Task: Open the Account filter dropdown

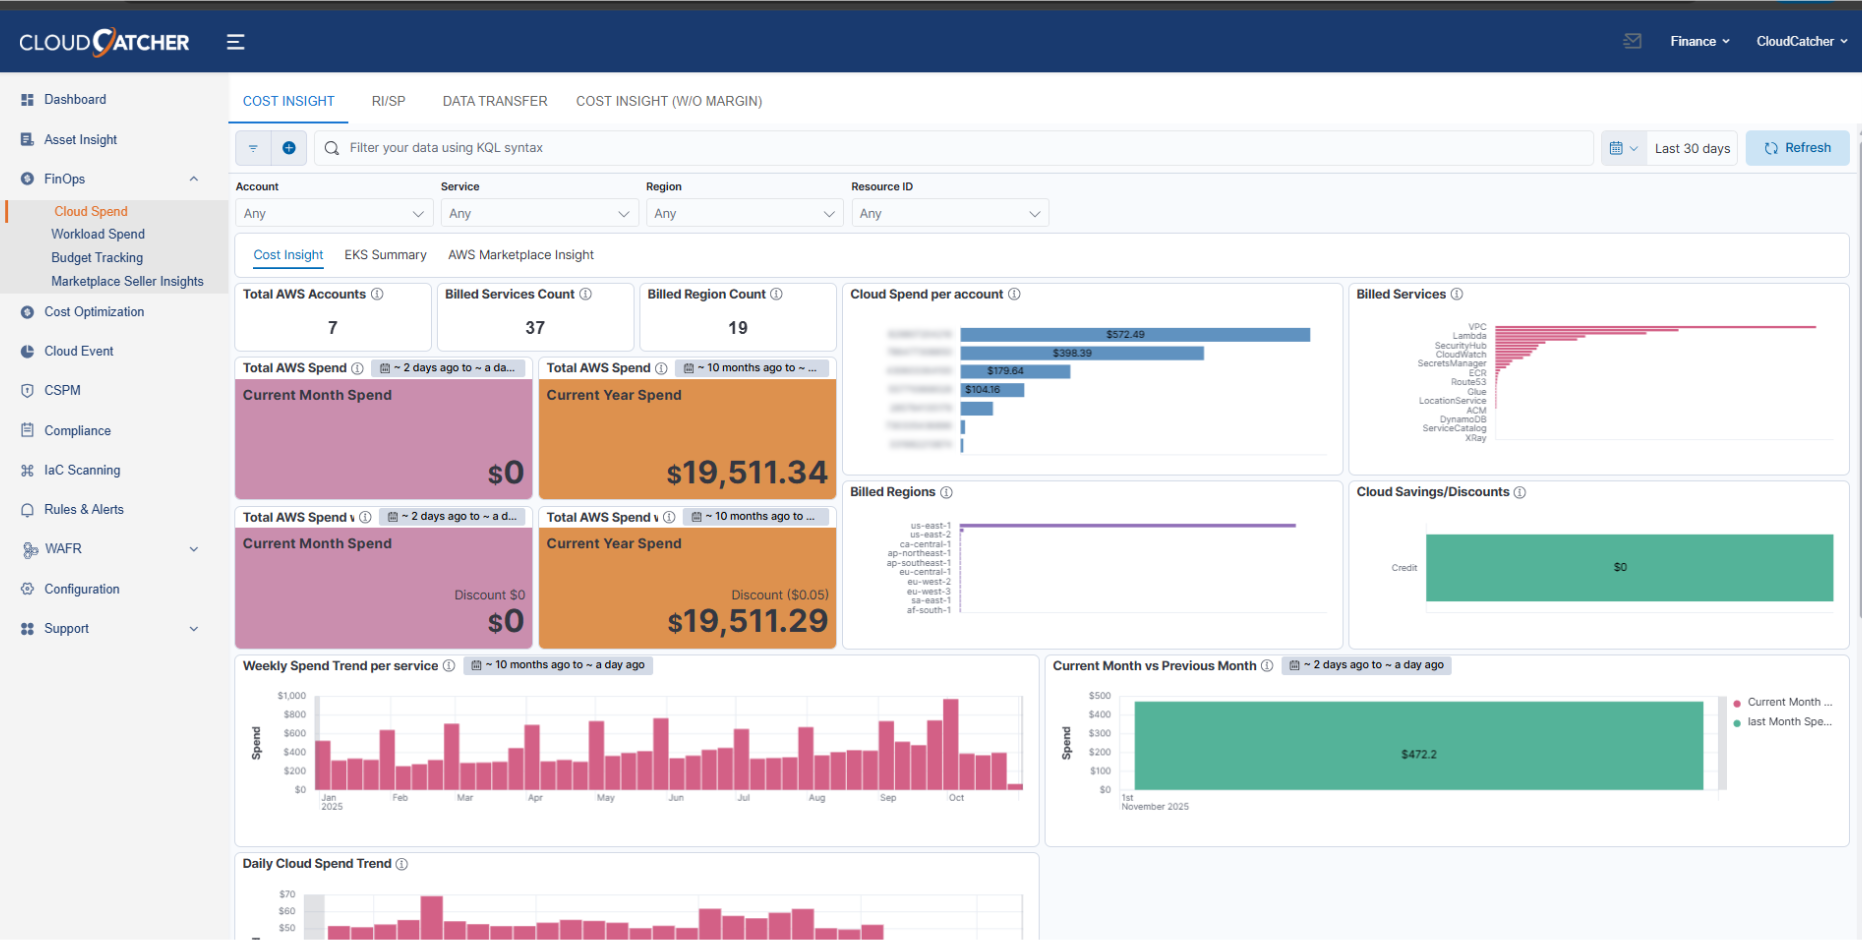Action: click(x=334, y=213)
